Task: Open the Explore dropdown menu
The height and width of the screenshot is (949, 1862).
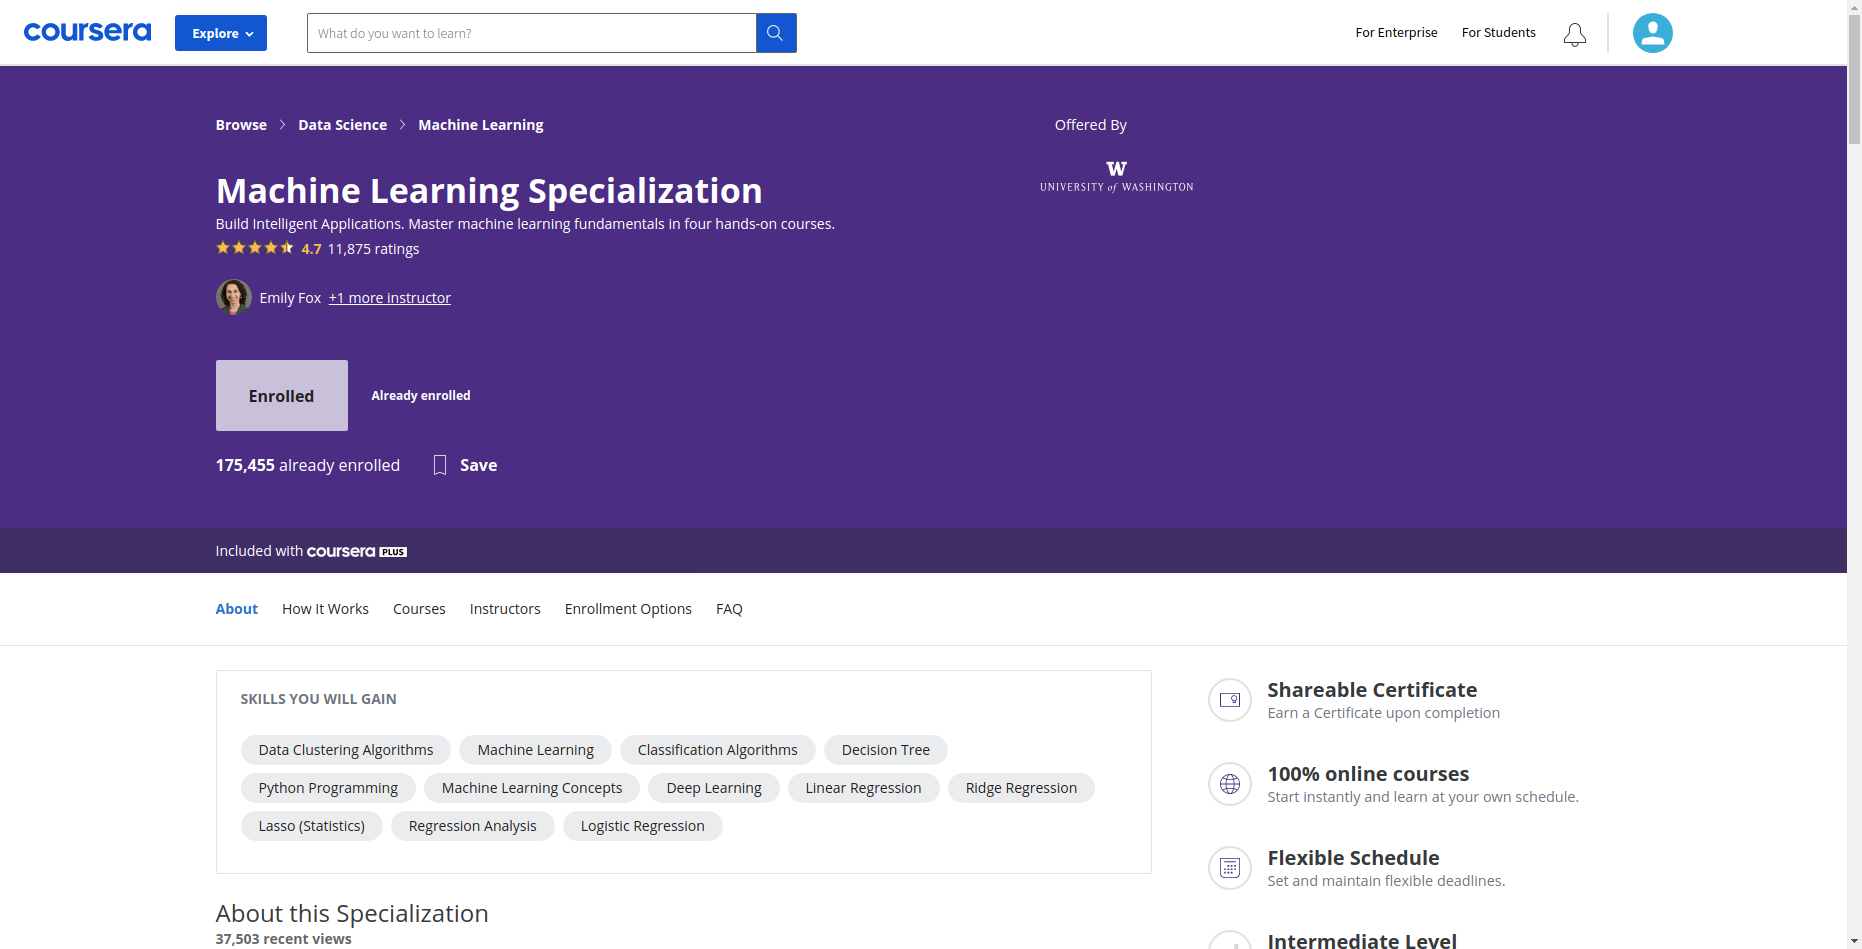Action: coord(221,33)
